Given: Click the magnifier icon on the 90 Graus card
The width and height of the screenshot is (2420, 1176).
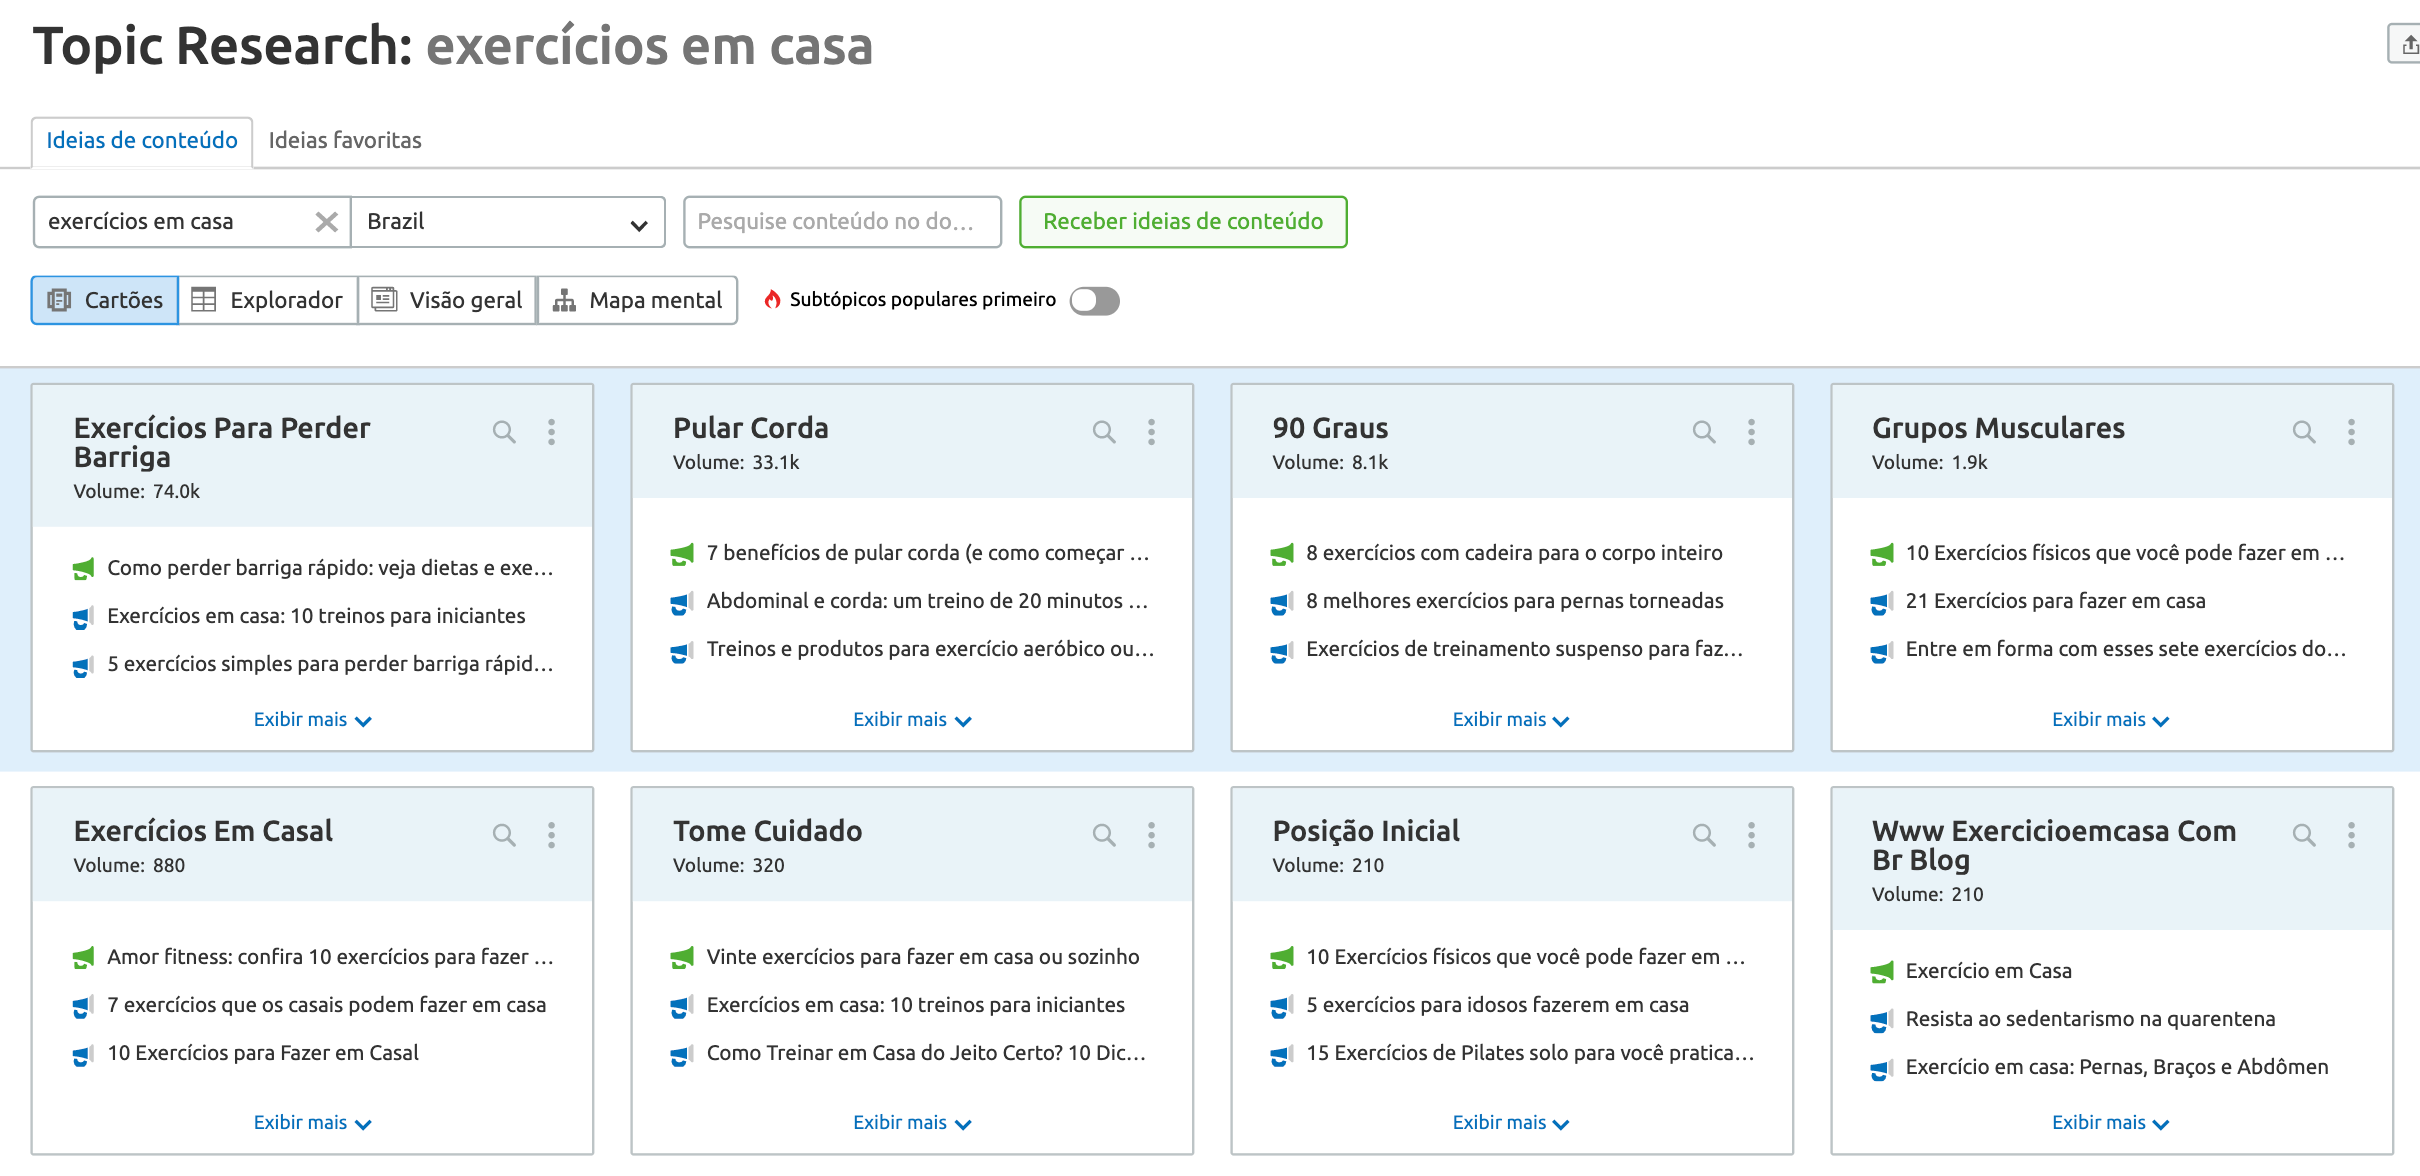Looking at the screenshot, I should pos(1704,431).
